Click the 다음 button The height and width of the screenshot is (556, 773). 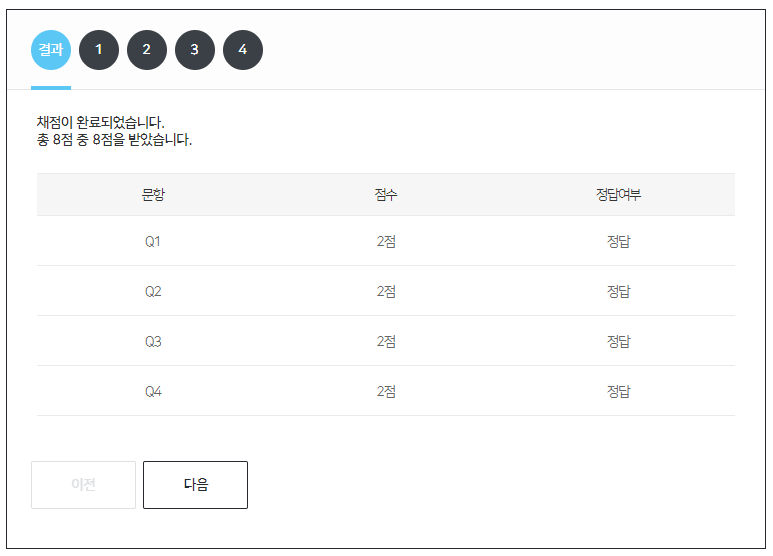point(195,485)
